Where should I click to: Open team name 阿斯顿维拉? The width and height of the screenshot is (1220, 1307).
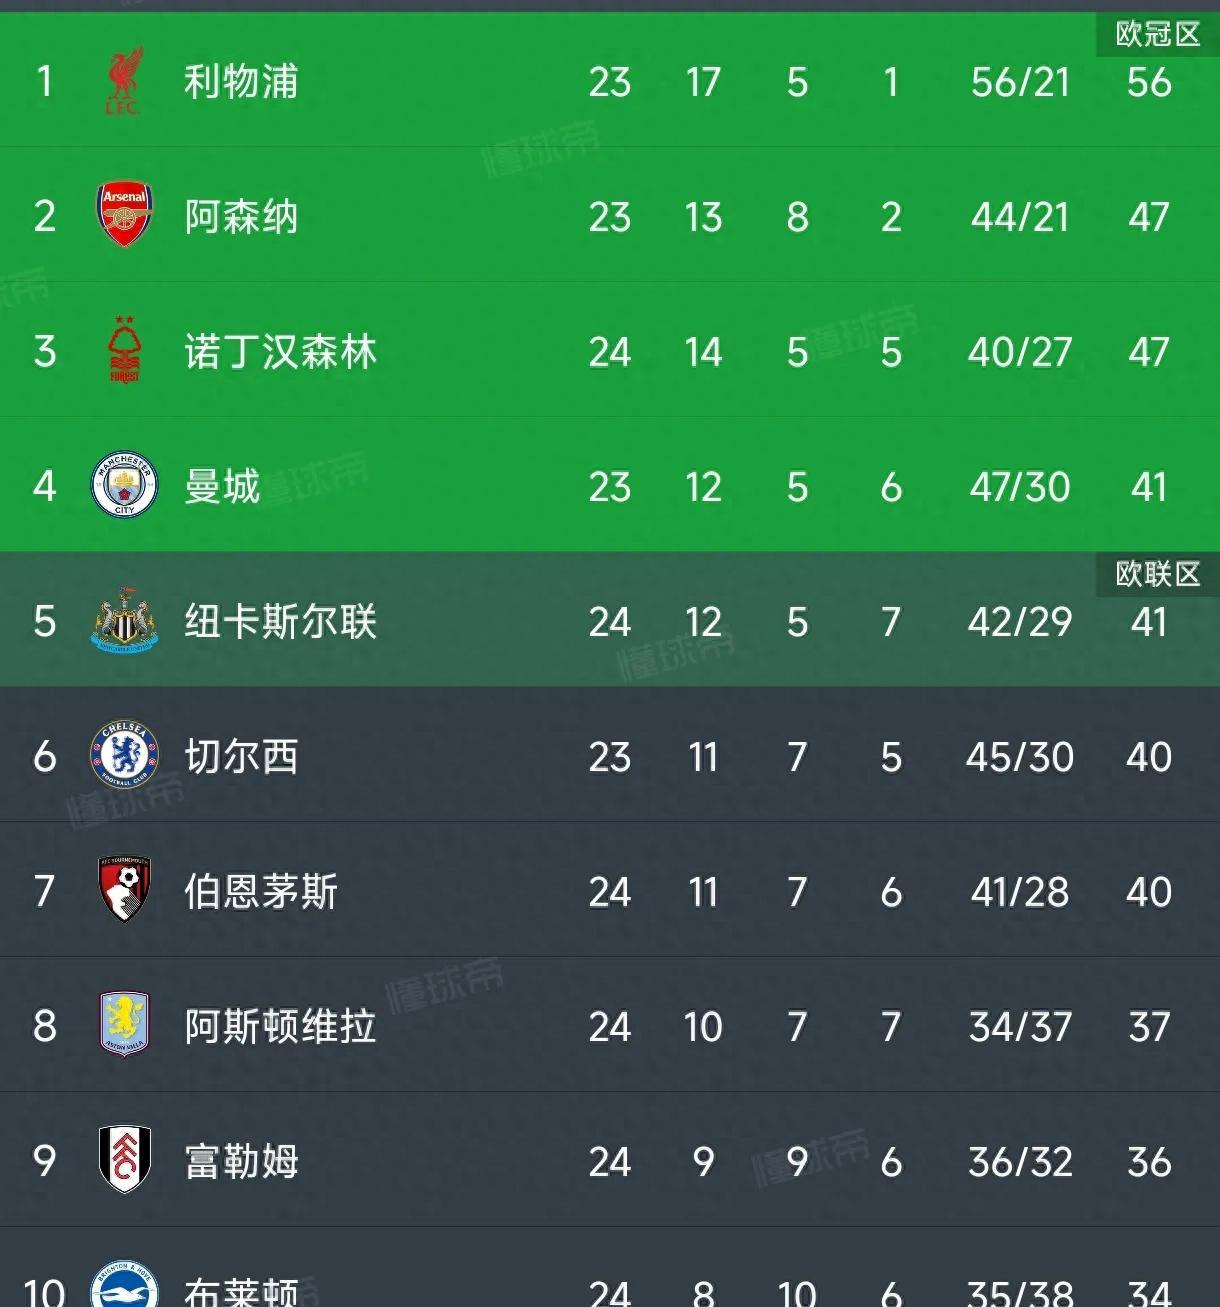tap(280, 1027)
